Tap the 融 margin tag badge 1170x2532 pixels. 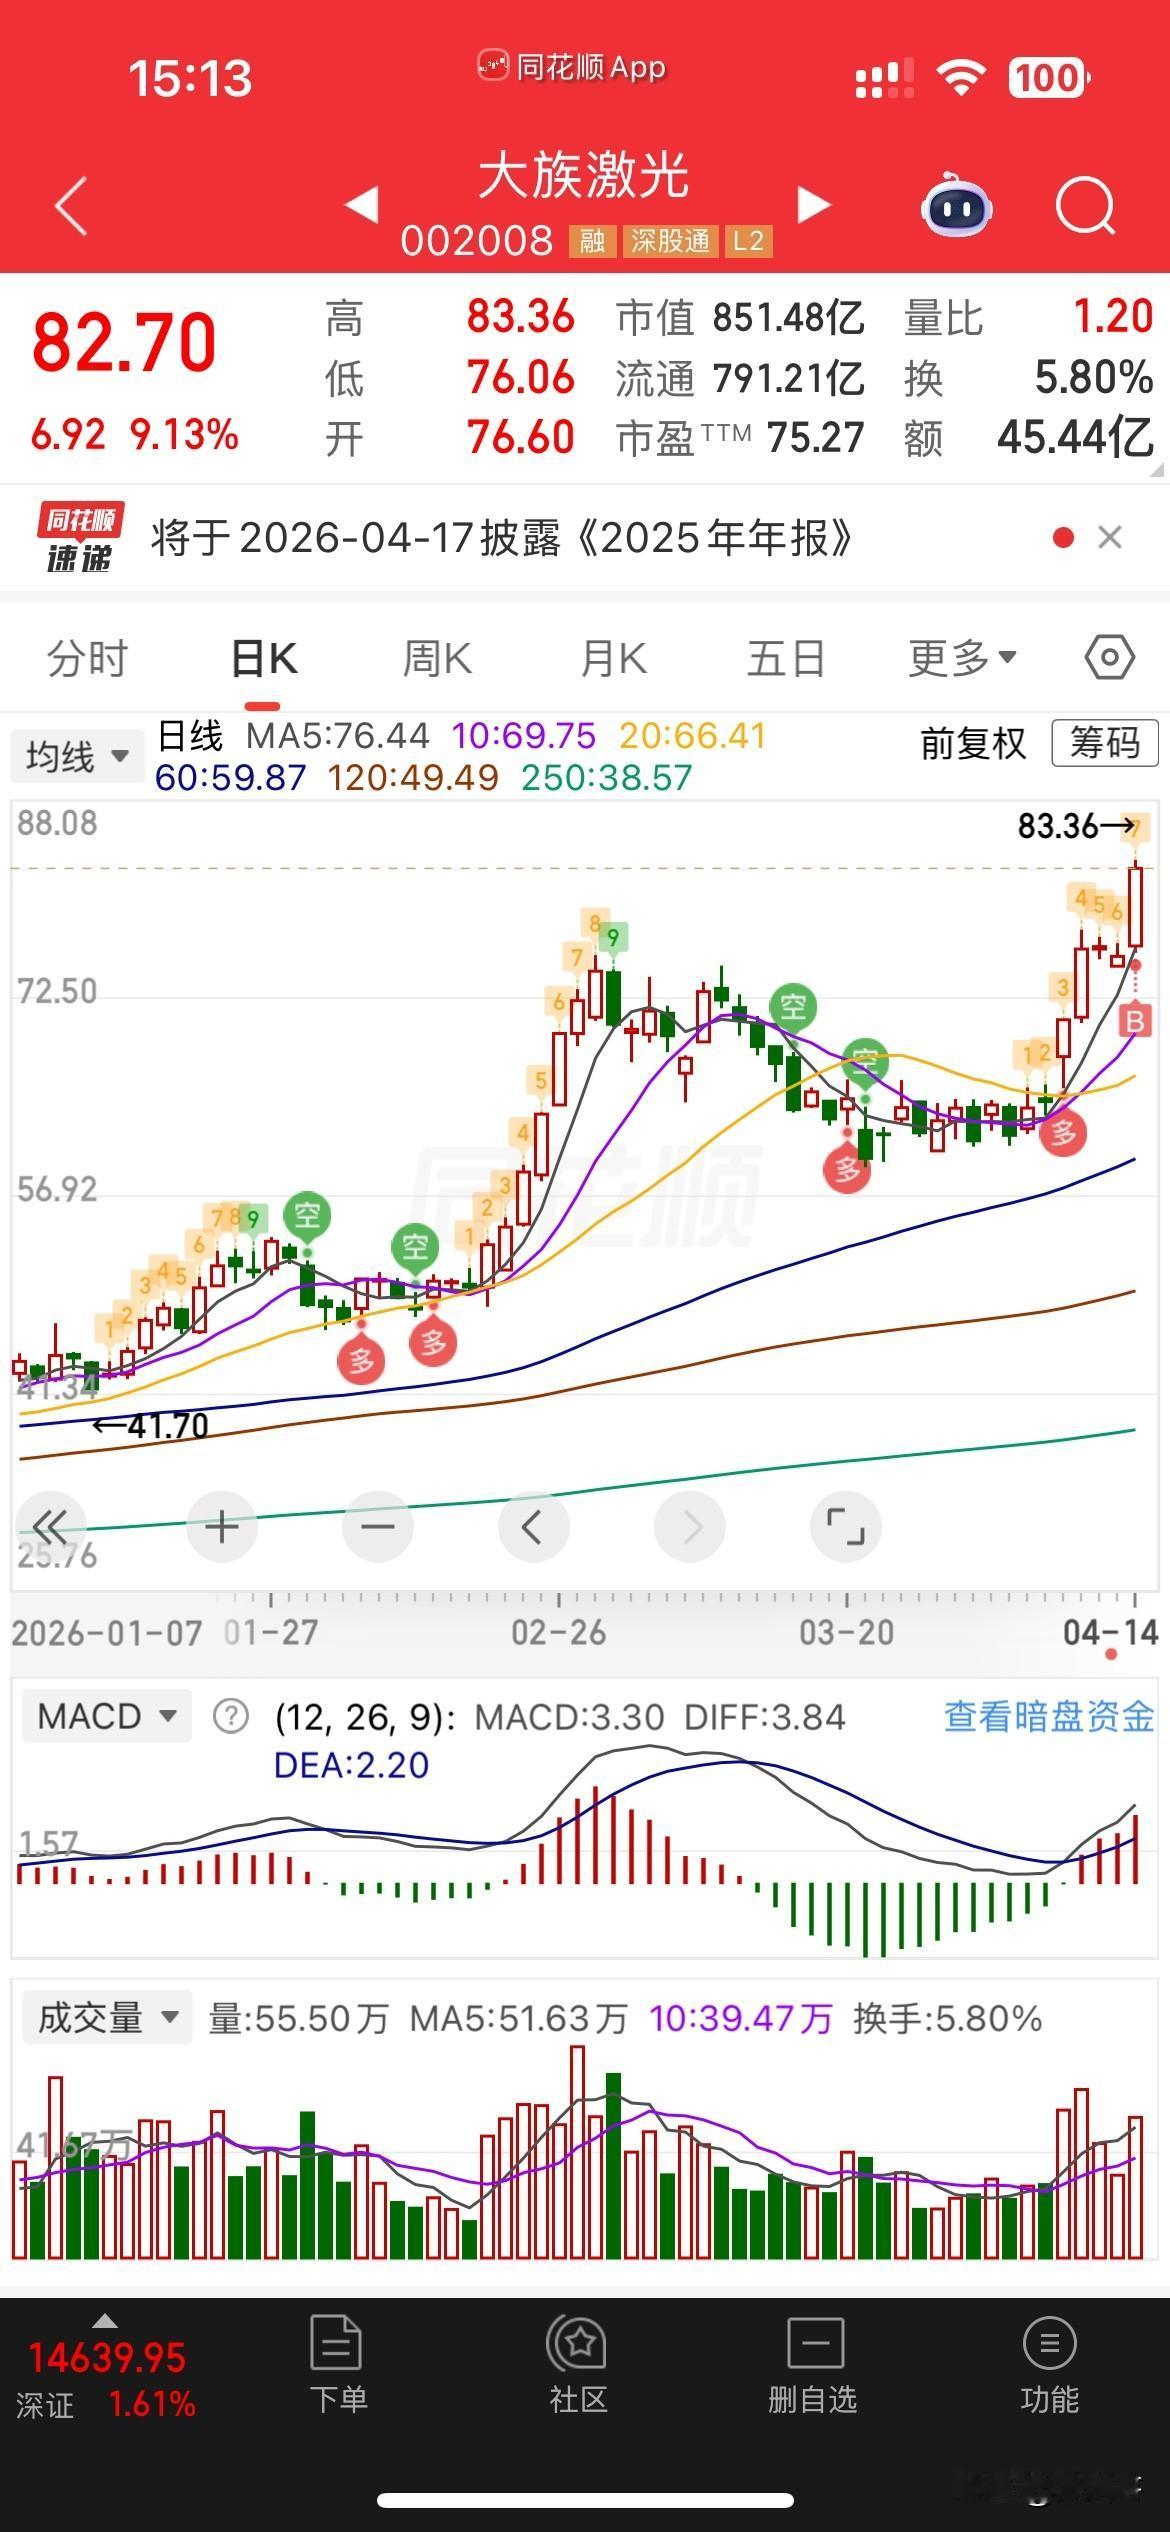[592, 241]
